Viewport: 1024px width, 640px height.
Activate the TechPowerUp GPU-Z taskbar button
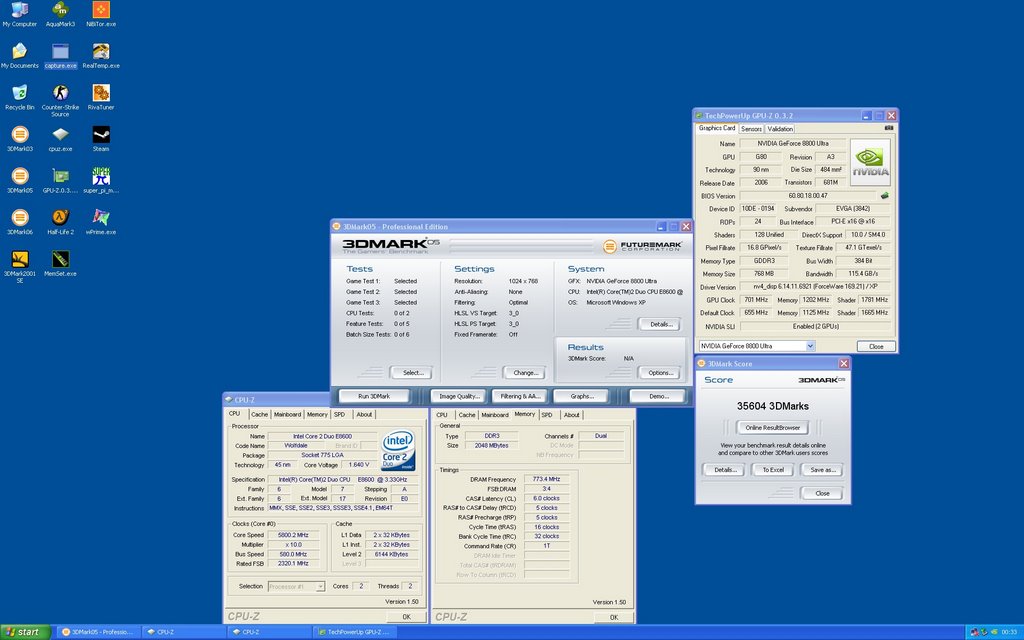coord(355,632)
